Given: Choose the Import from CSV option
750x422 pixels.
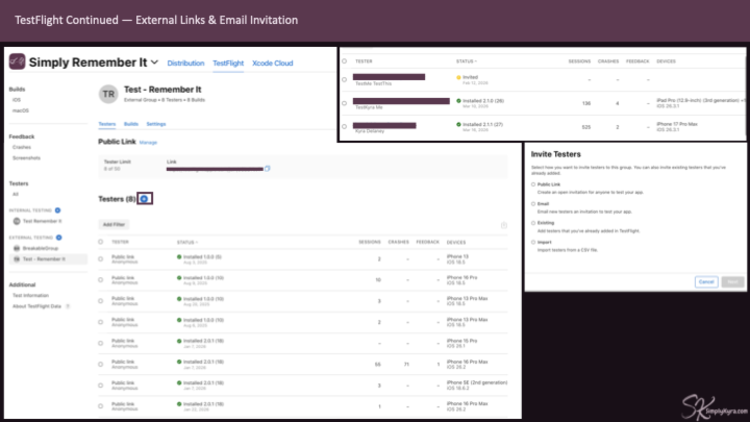Looking at the screenshot, I should [533, 242].
